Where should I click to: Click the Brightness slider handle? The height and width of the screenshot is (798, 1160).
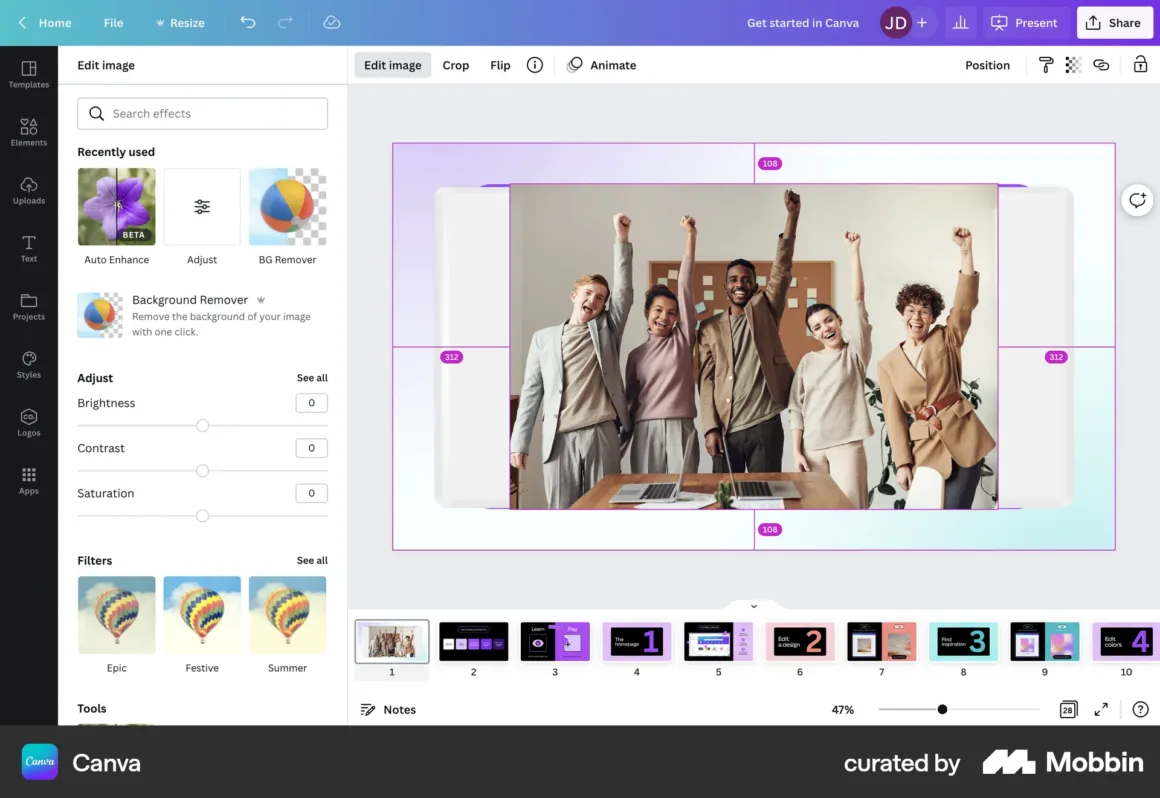click(x=202, y=426)
